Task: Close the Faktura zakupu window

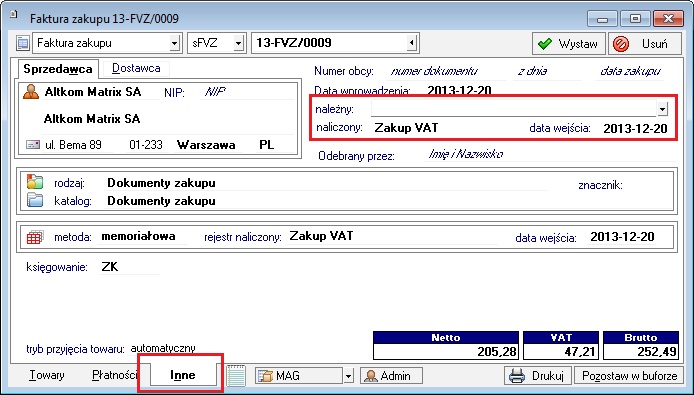Action: click(668, 19)
